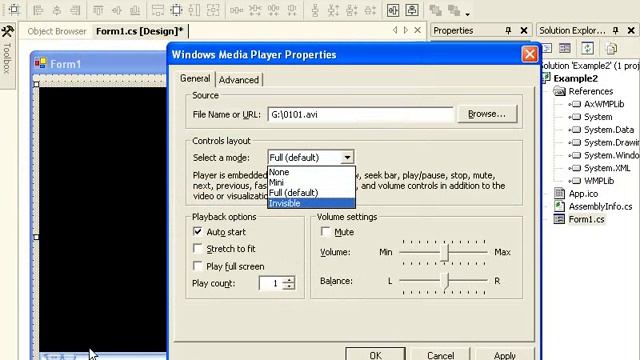Click Remove Vertical Spacing icon
Viewport: 640px width, 360px height.
(370, 10)
